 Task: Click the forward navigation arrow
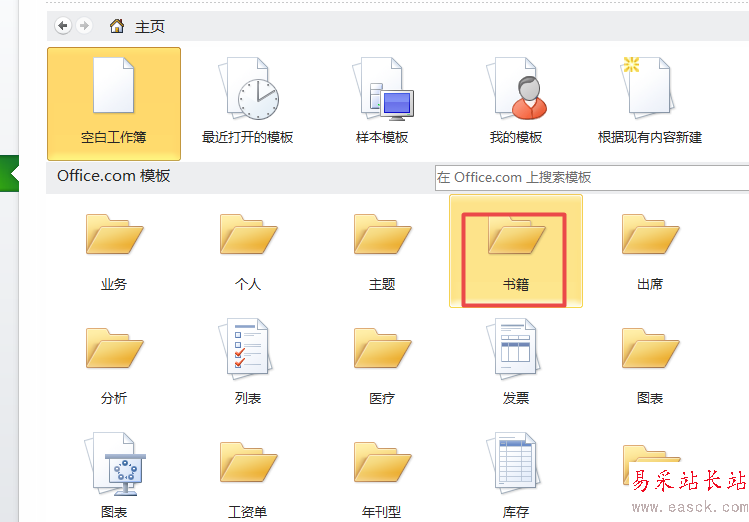(x=85, y=25)
